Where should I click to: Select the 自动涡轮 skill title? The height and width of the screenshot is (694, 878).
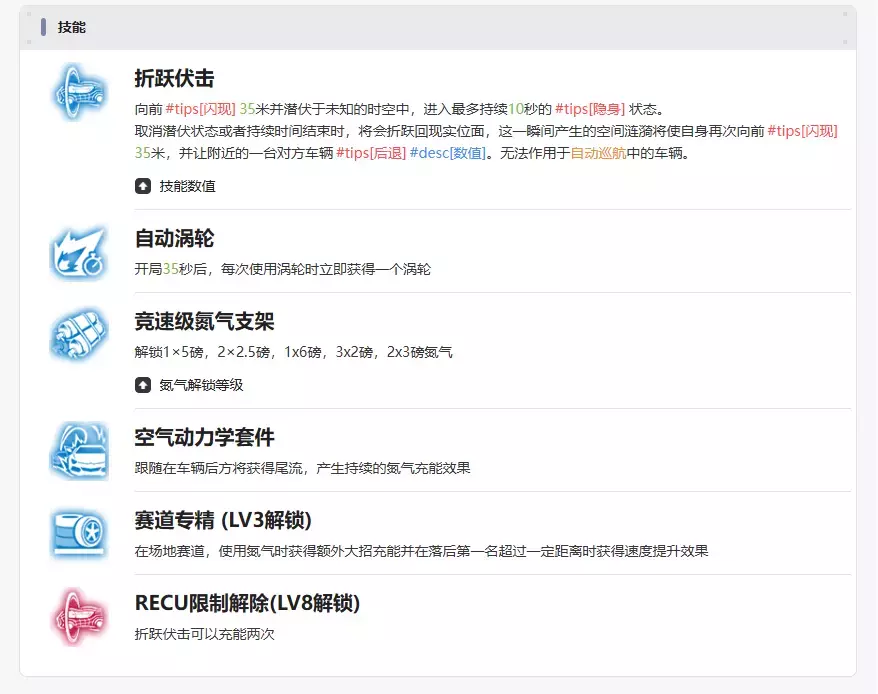pyautogui.click(x=174, y=239)
